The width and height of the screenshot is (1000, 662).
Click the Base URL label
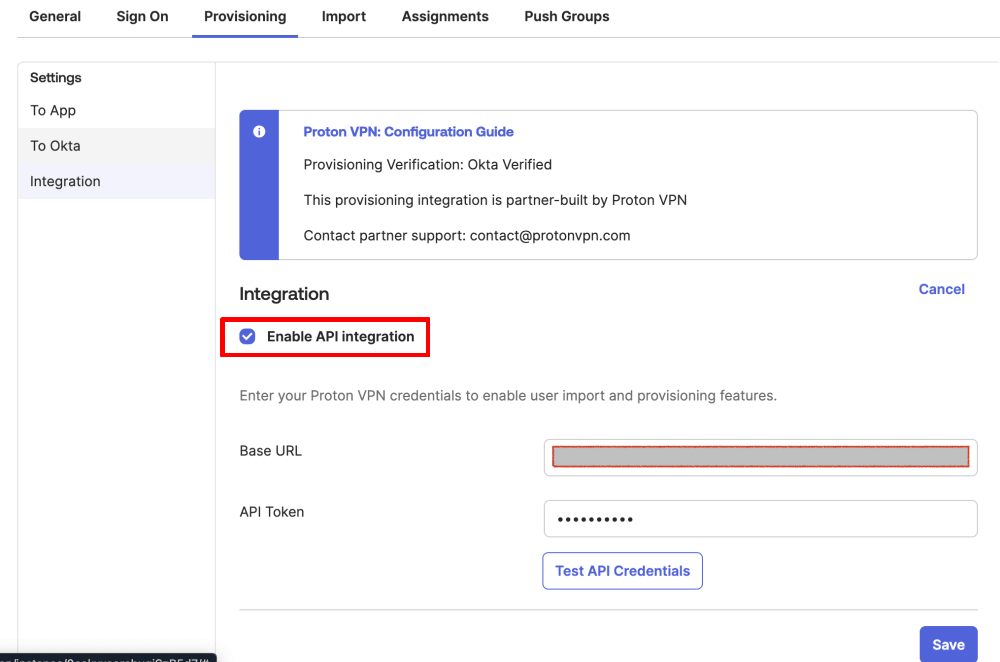click(x=270, y=451)
